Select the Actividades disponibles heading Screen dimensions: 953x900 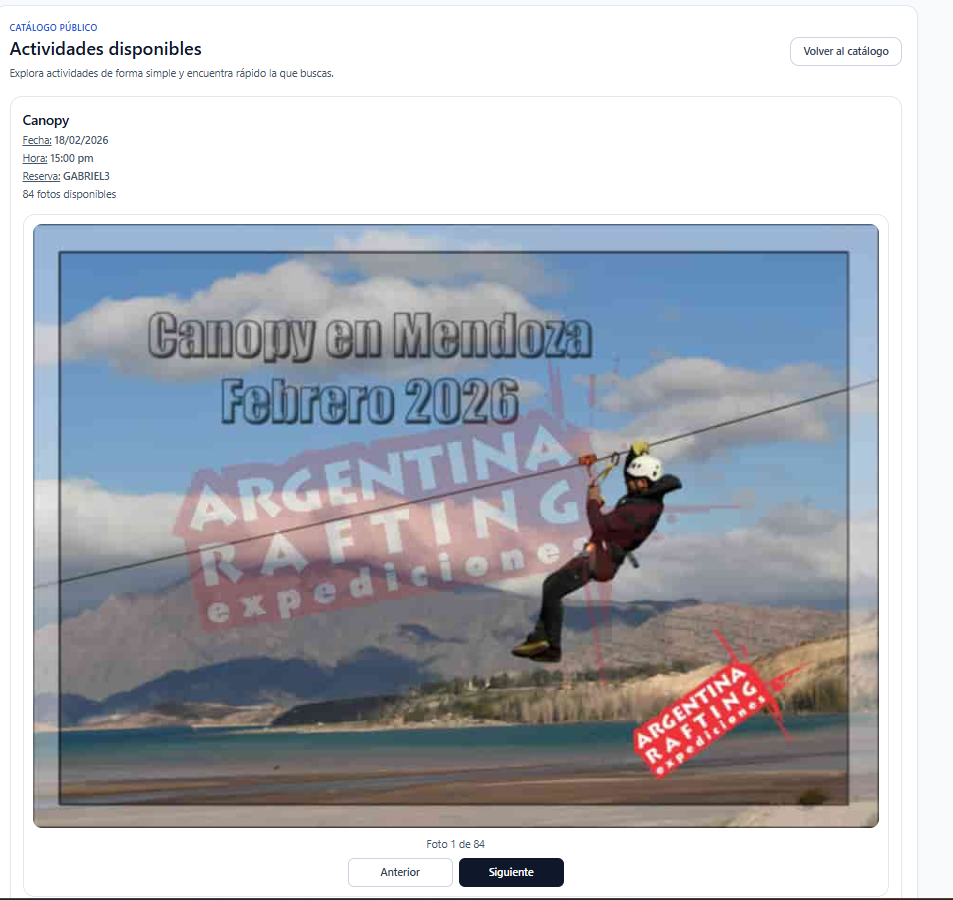point(106,49)
